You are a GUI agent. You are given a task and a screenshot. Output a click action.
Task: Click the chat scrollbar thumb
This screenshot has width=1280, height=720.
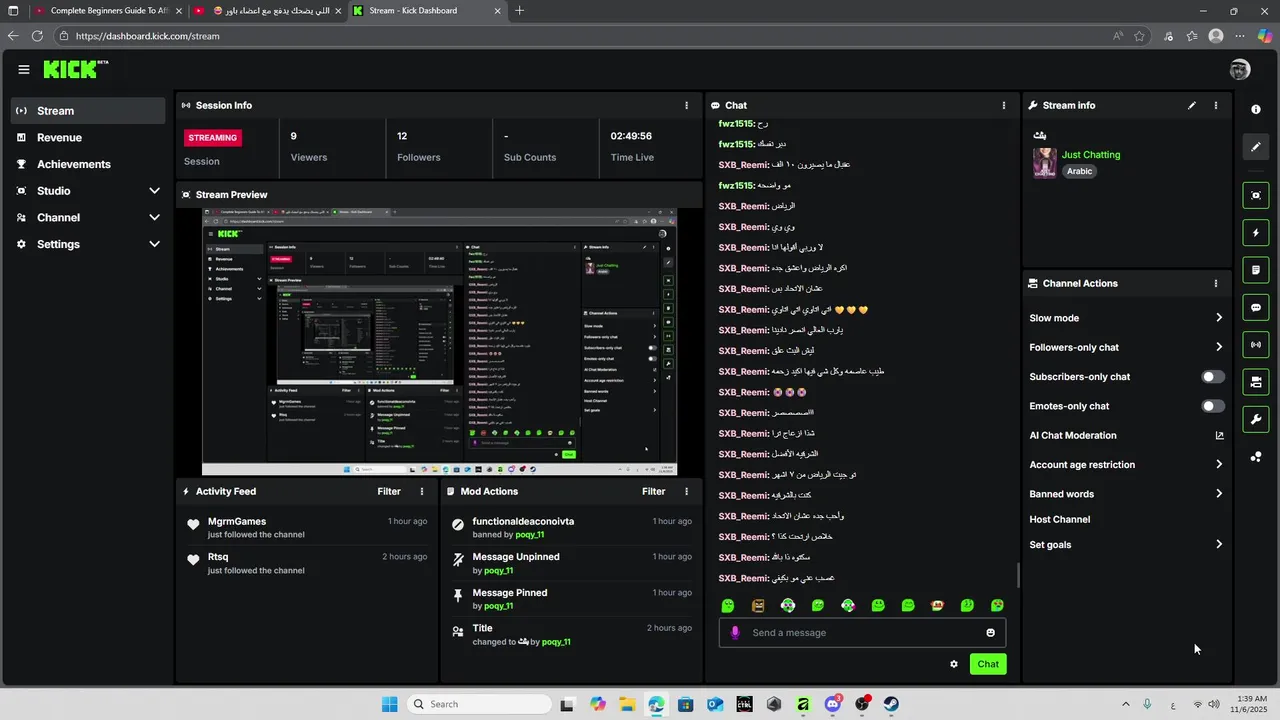coord(1018,575)
